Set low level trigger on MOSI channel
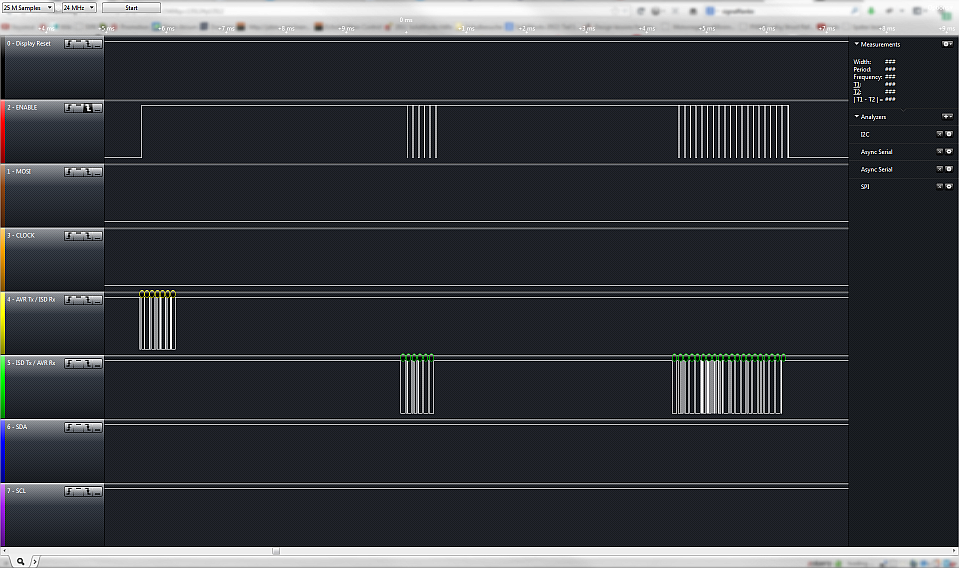This screenshot has height=568, width=959. click(97, 172)
